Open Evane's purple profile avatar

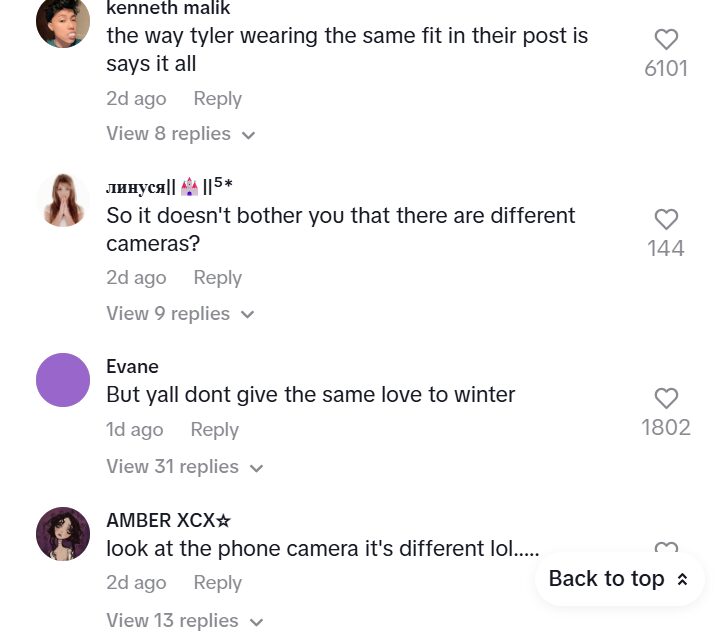[63, 380]
